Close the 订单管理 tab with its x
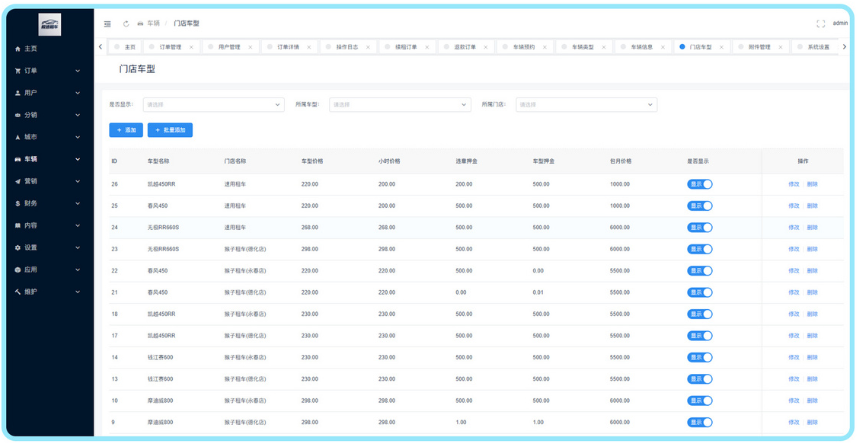The height and width of the screenshot is (443, 858). [x=191, y=47]
